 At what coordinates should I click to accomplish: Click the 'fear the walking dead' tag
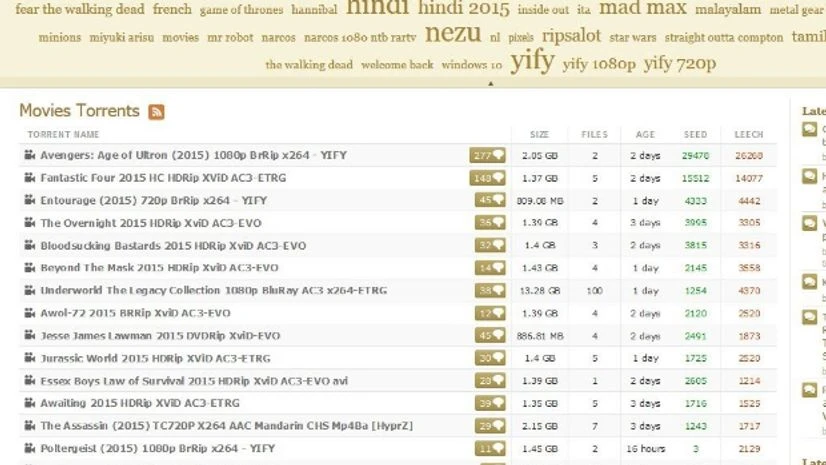pyautogui.click(x=80, y=9)
